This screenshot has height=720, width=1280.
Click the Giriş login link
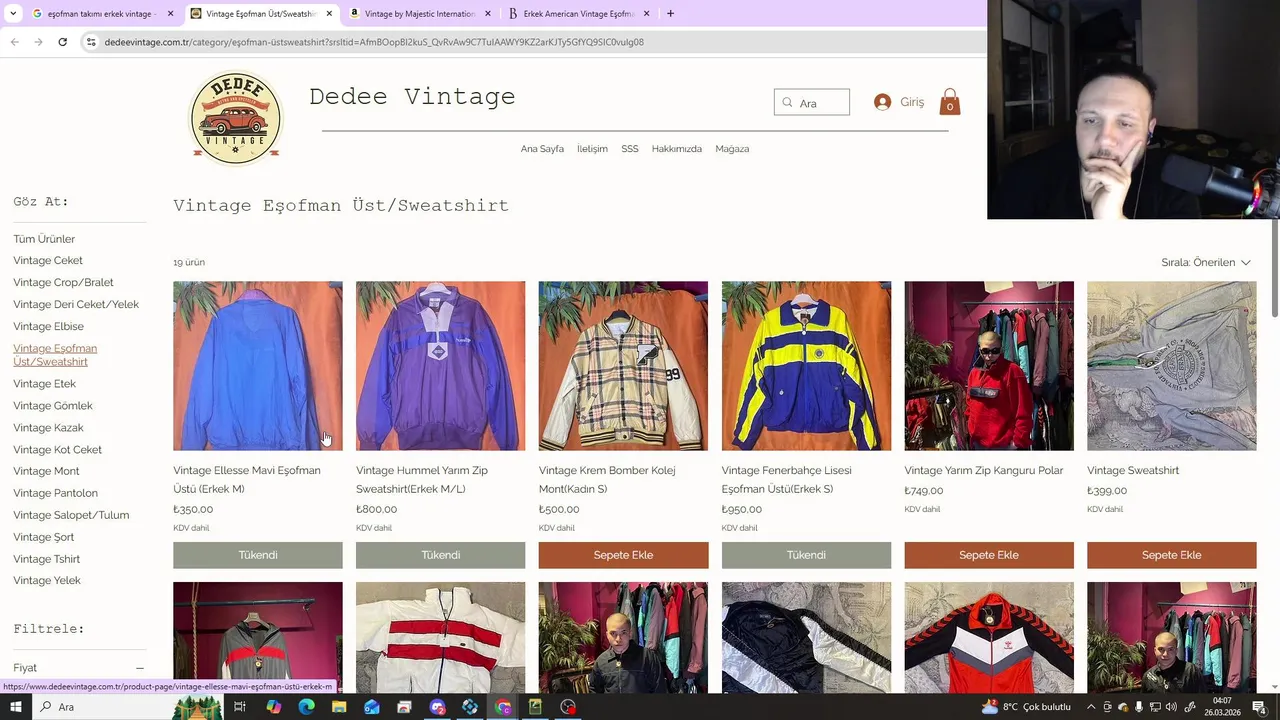(912, 102)
